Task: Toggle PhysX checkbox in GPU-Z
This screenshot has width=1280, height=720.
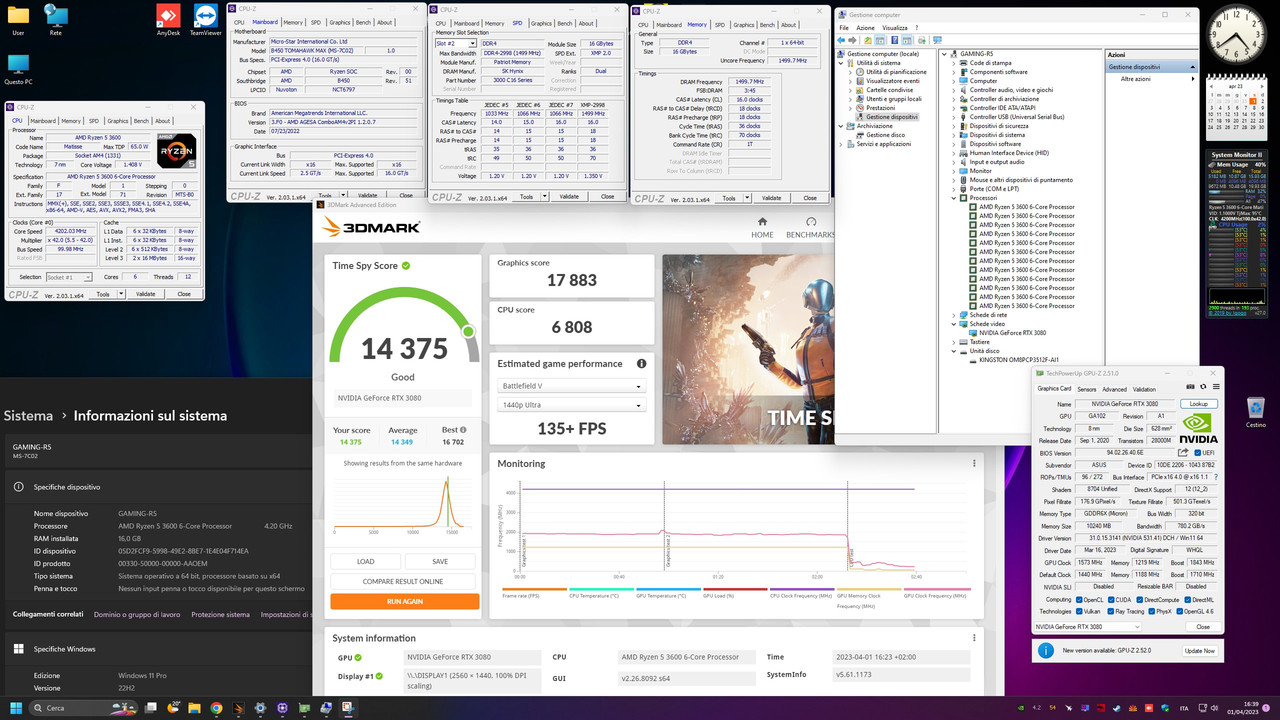Action: click(x=1152, y=611)
